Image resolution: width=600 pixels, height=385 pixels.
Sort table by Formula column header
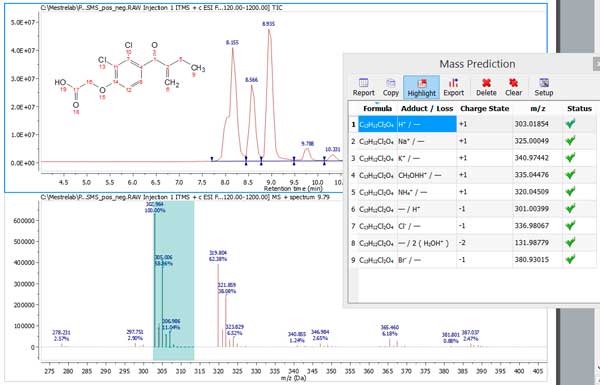tap(377, 109)
